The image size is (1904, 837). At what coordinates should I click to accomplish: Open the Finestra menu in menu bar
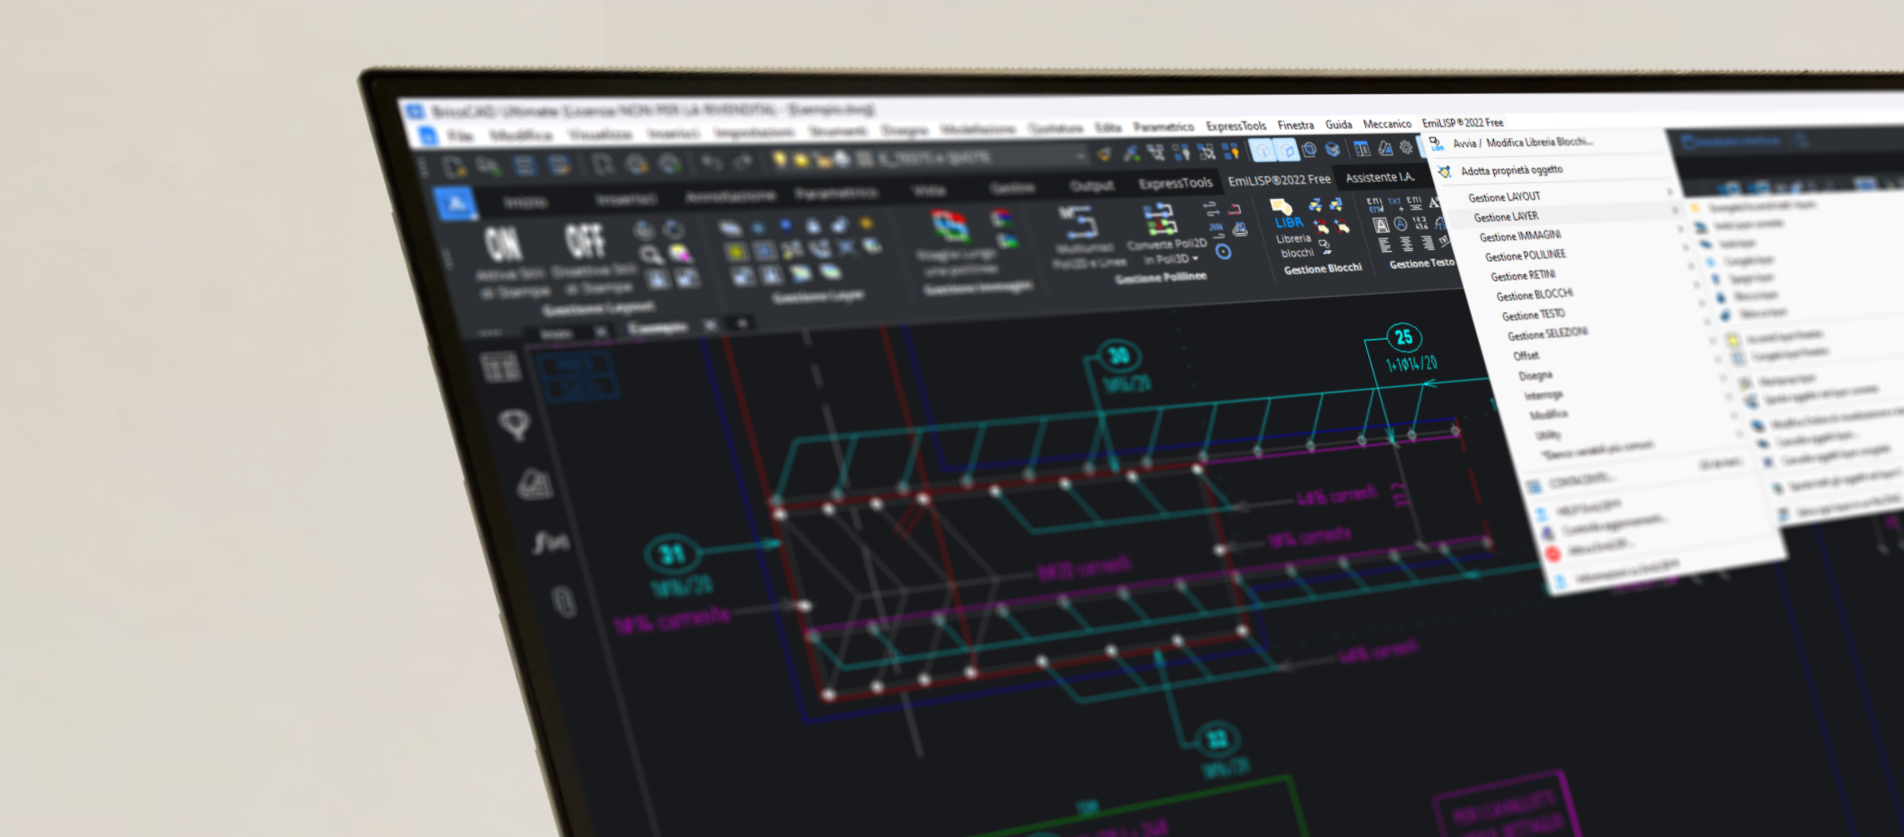click(1295, 125)
